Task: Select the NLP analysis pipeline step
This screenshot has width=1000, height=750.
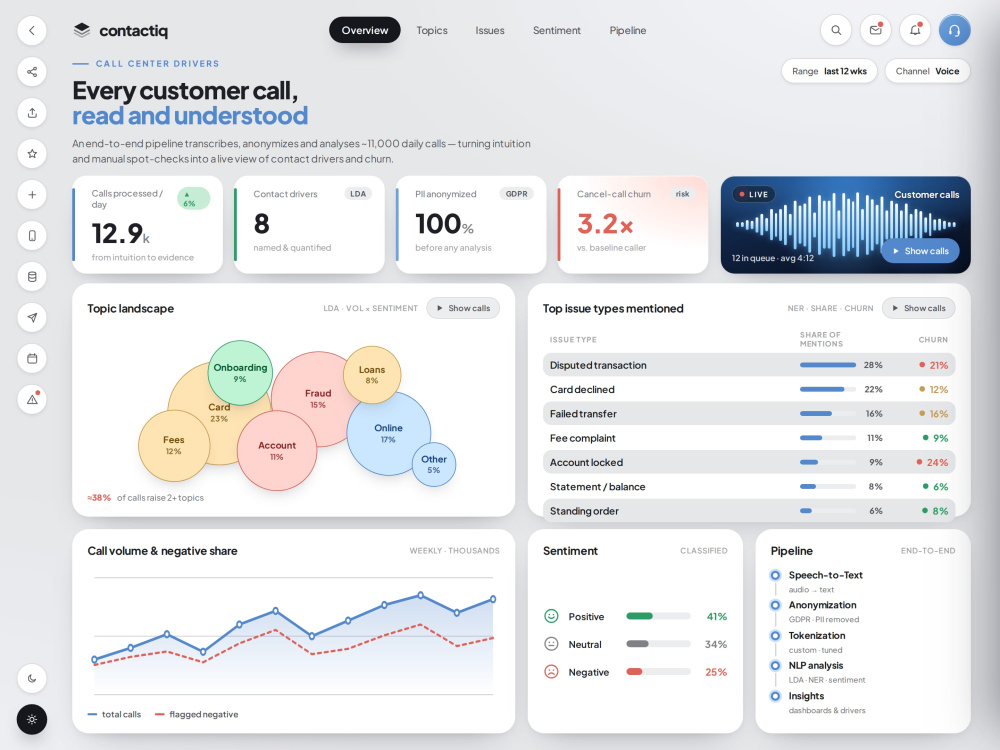Action: [818, 672]
